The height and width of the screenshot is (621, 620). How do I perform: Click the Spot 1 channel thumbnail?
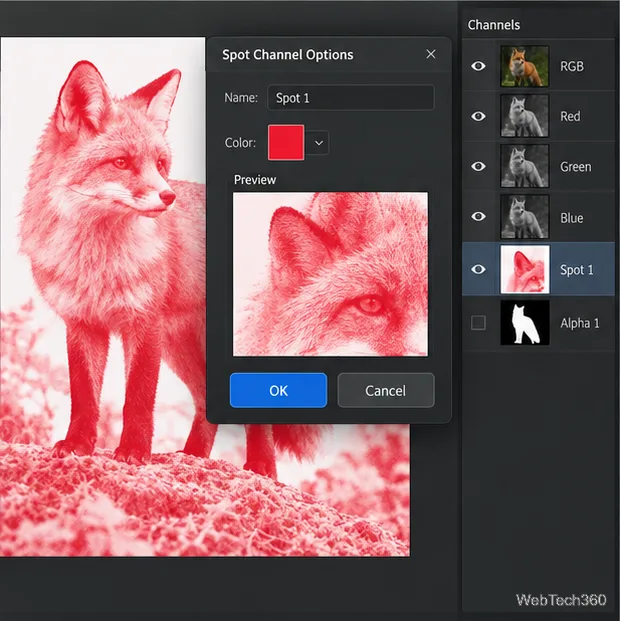525,270
